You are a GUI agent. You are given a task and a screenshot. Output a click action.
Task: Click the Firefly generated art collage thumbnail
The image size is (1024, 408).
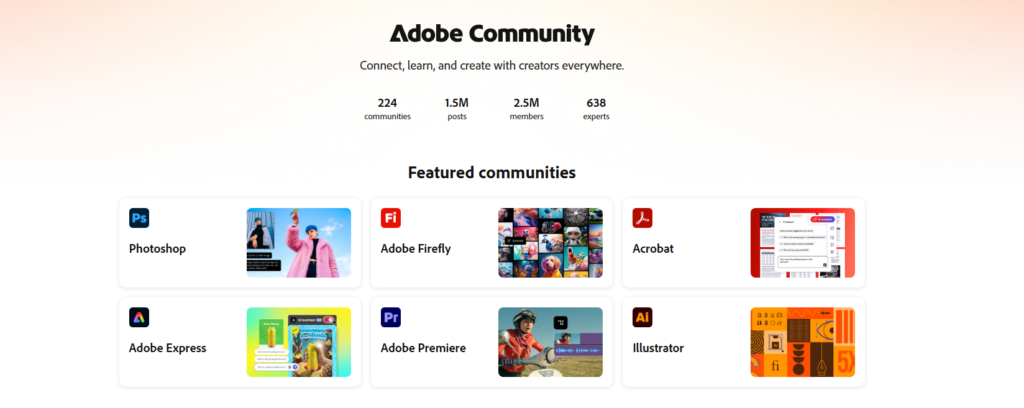551,243
